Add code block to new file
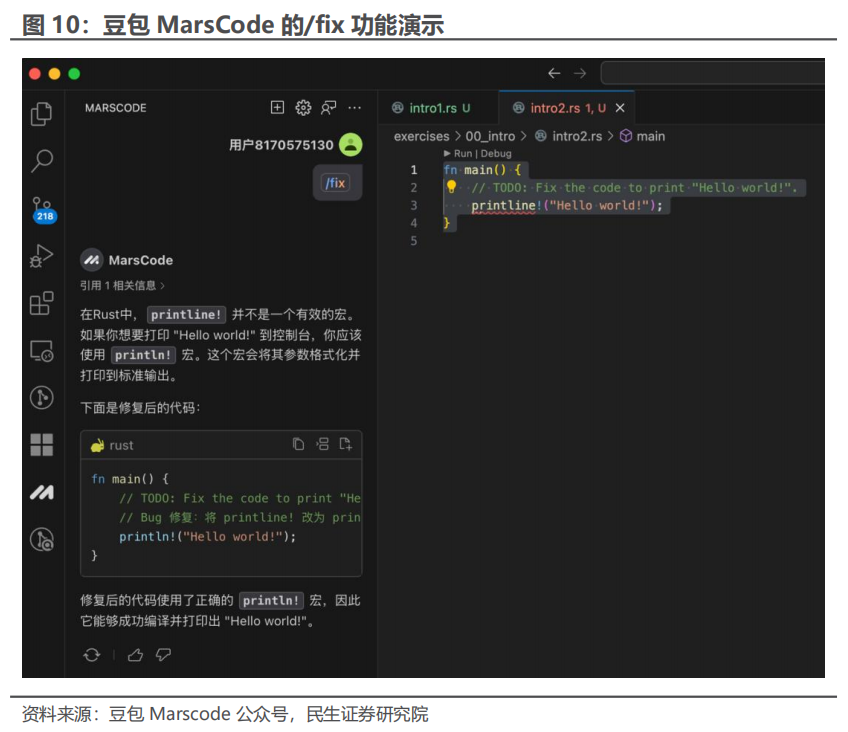Screen dimensions: 848x732 click(x=346, y=444)
